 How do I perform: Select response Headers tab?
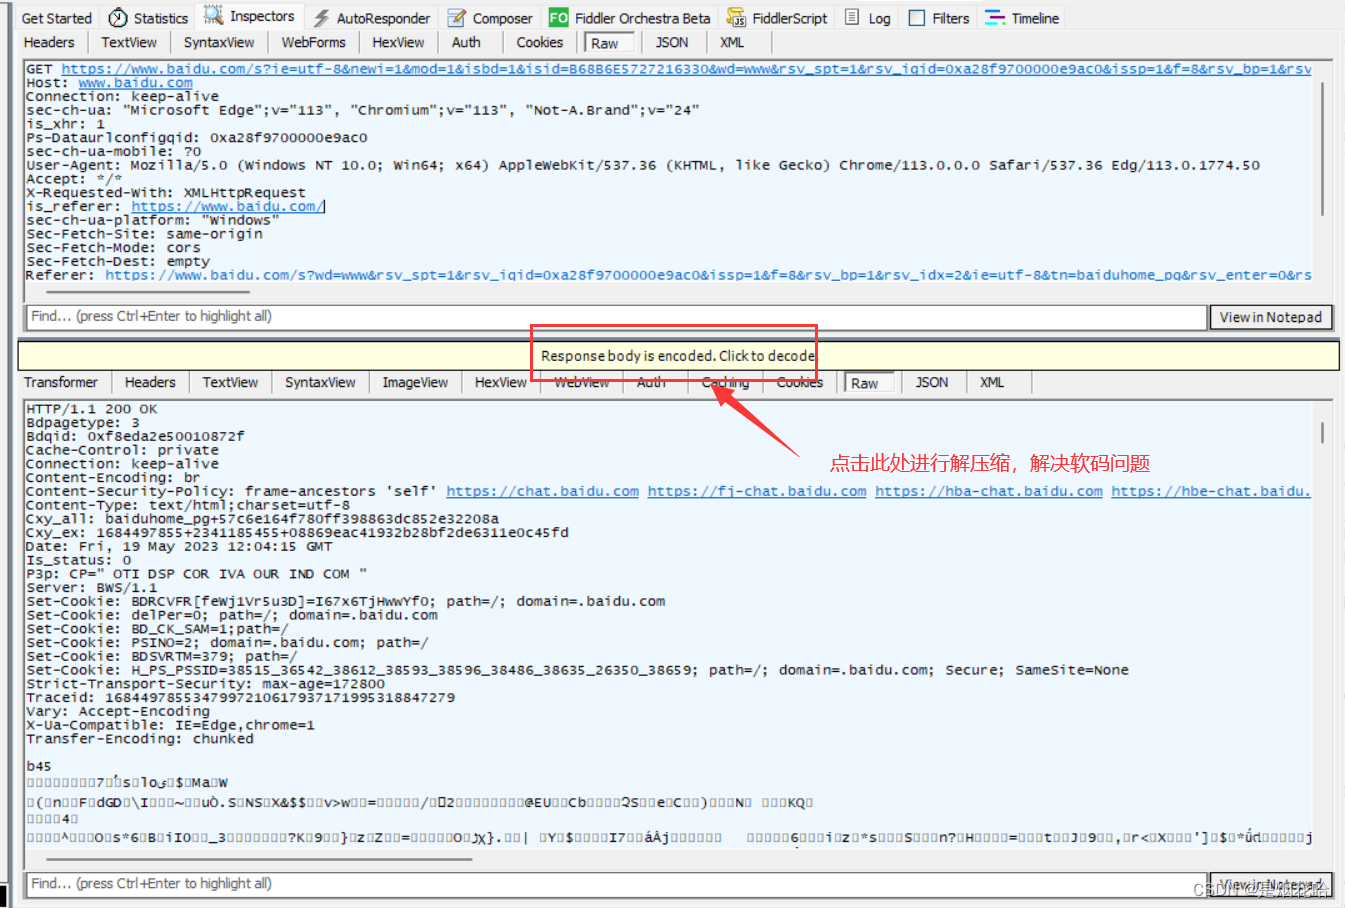click(x=150, y=382)
